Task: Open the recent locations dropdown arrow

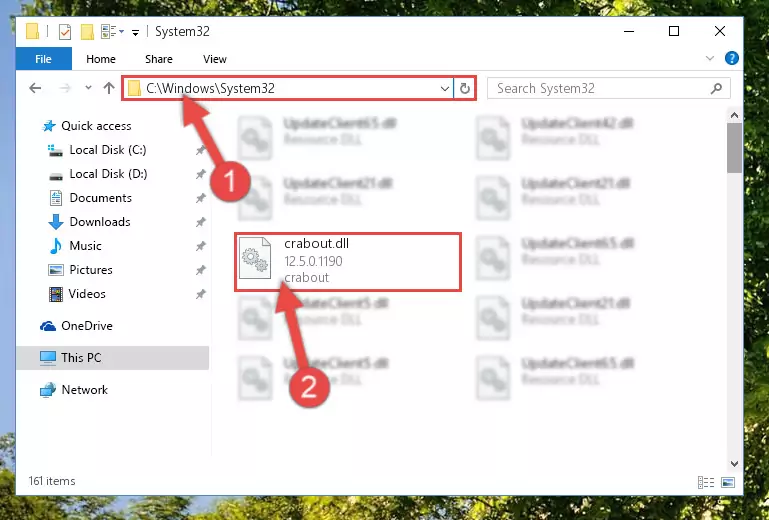Action: [88, 88]
